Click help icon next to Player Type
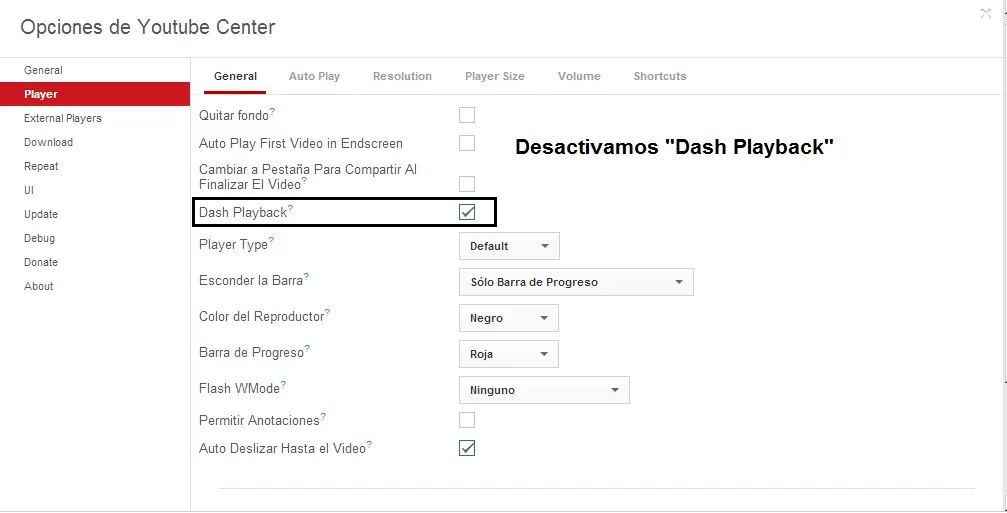Image resolution: width=1007 pixels, height=513 pixels. pos(271,241)
